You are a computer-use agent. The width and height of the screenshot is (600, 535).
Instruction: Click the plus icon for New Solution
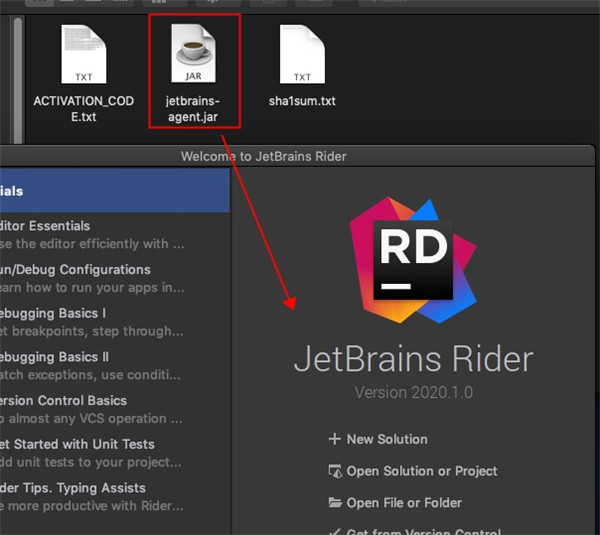coord(334,439)
